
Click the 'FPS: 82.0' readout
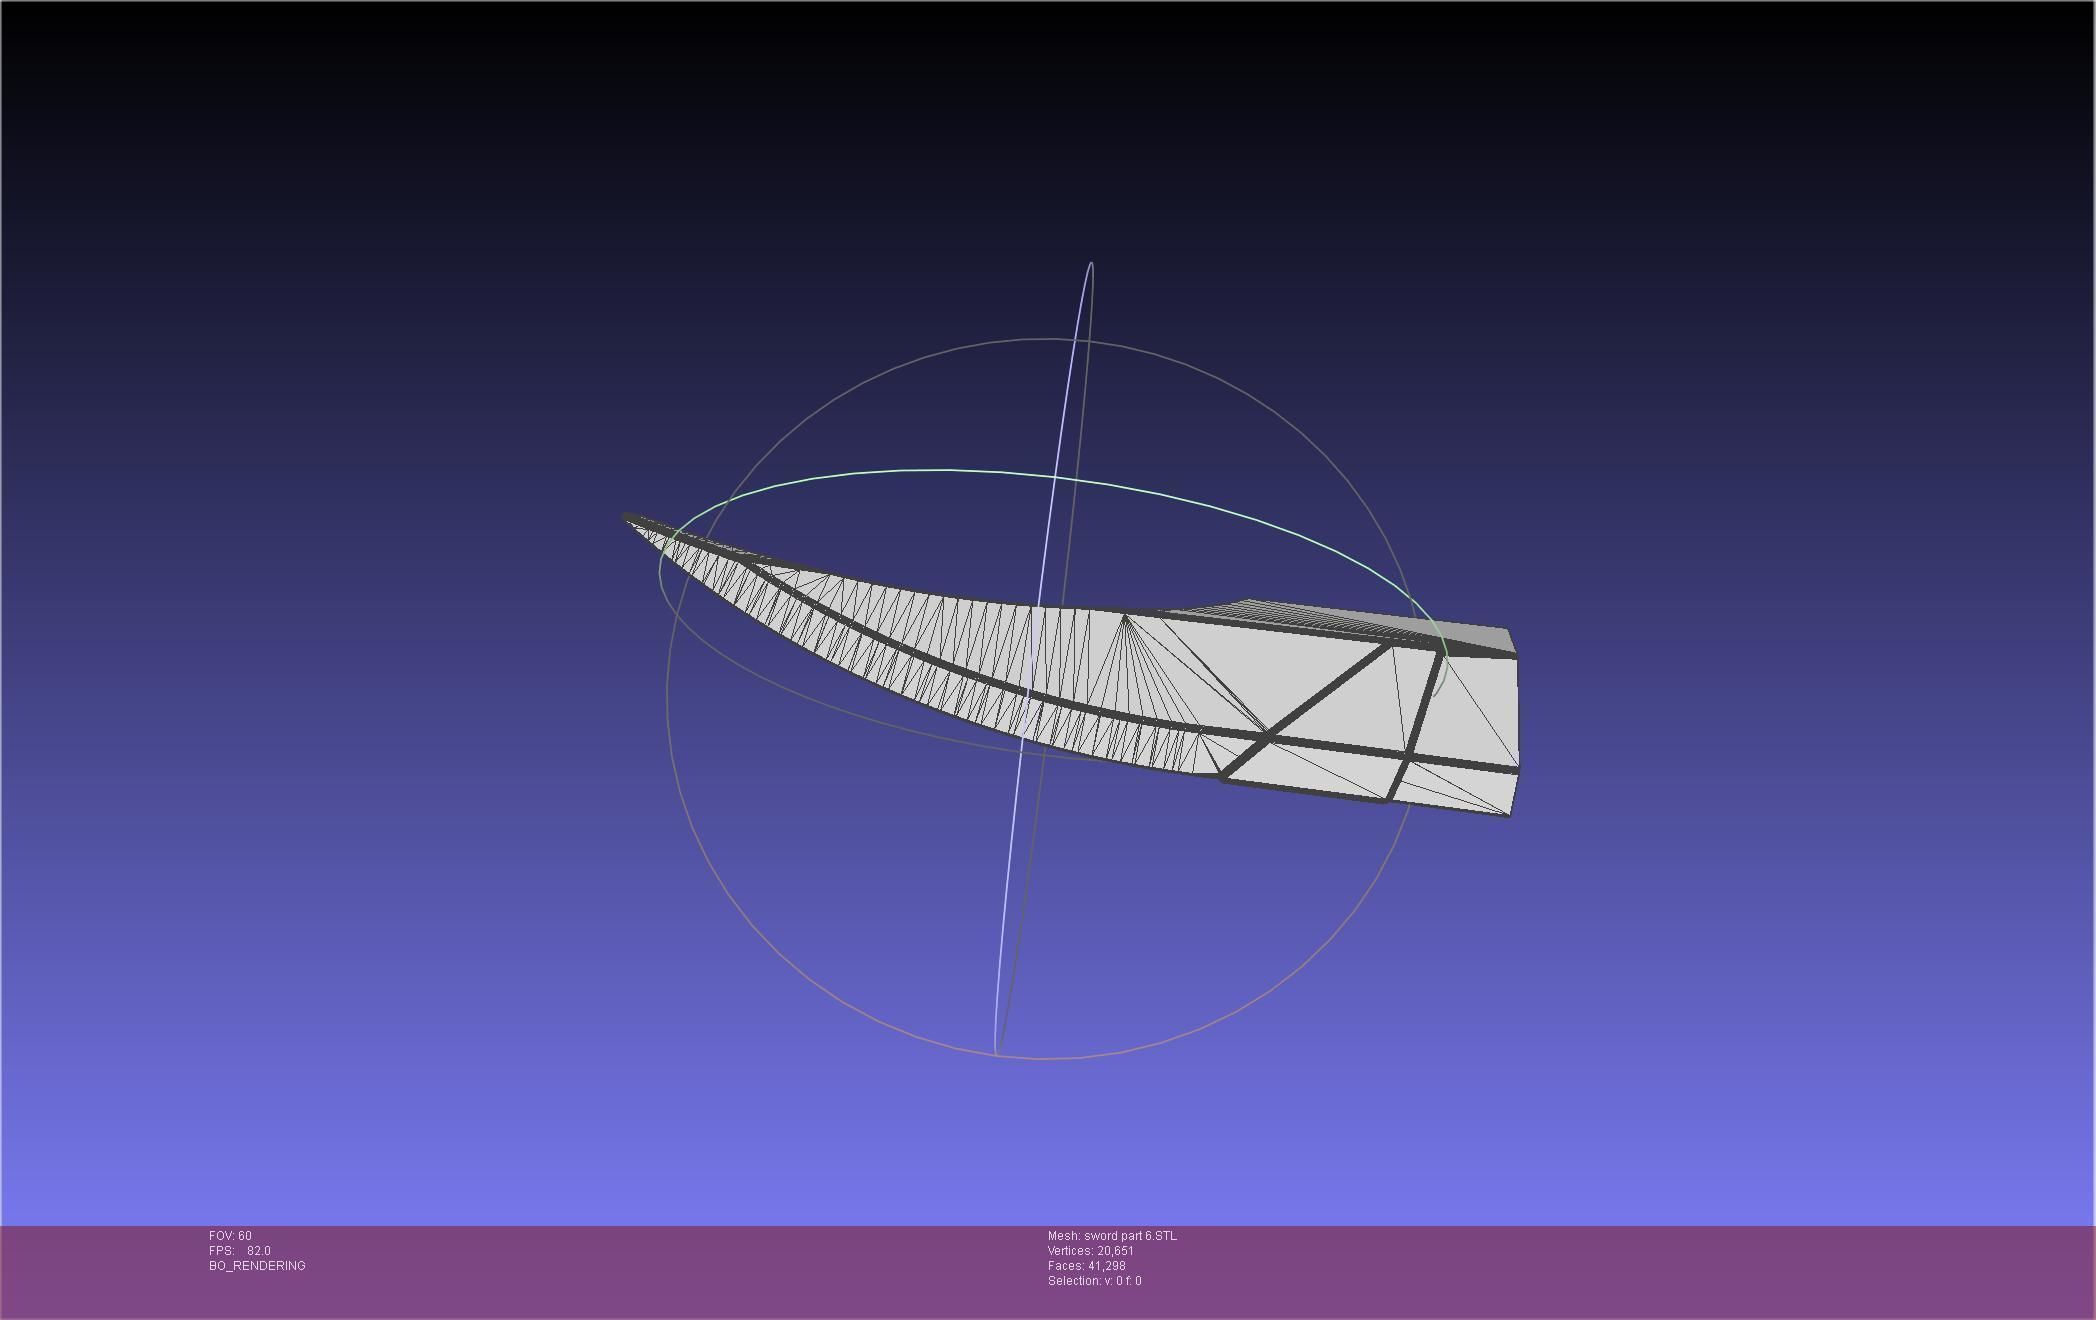click(239, 1251)
